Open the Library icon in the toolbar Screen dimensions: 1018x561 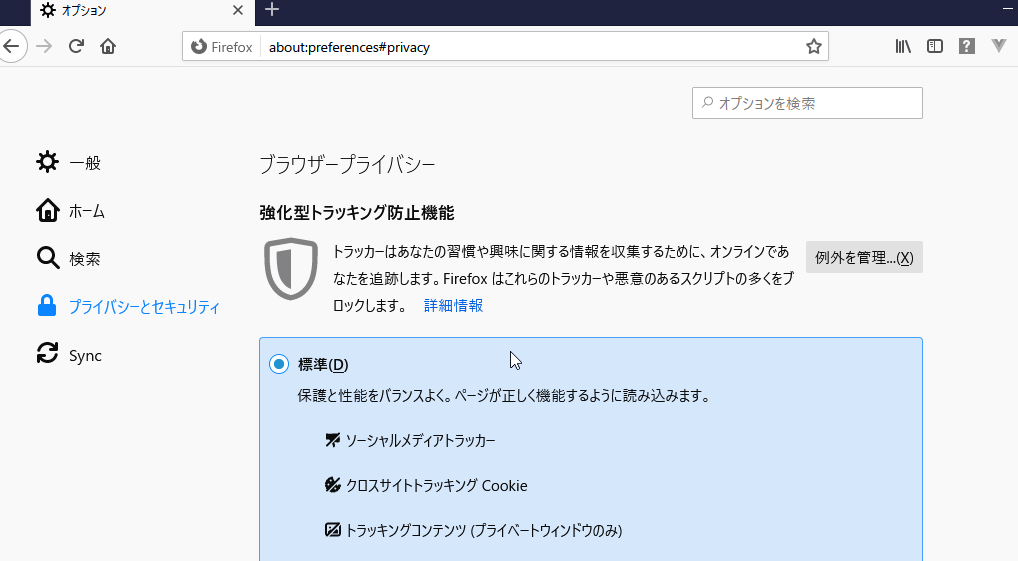tap(903, 47)
